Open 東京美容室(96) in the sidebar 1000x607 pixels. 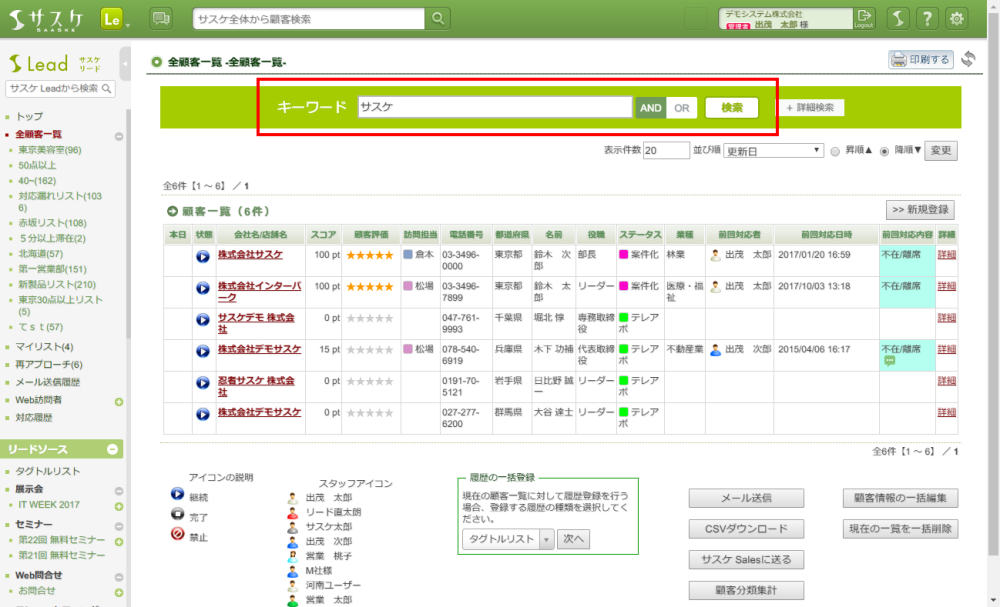click(x=50, y=150)
